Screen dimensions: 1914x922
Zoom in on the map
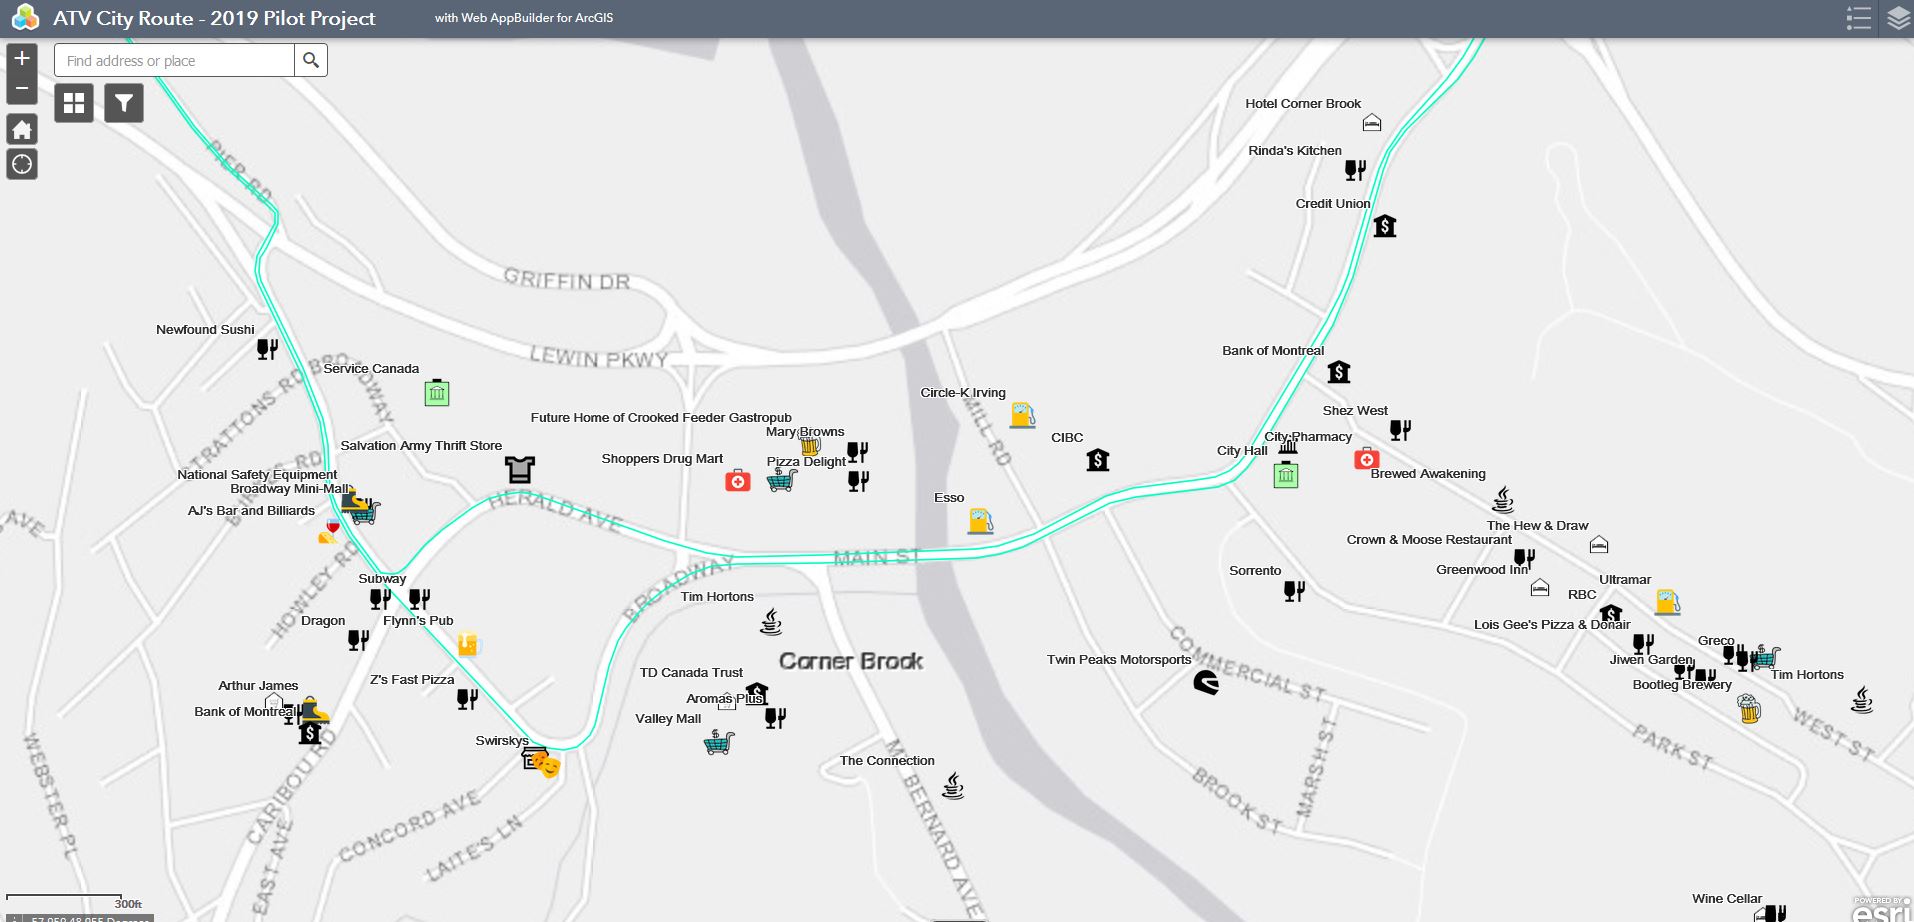pos(22,58)
